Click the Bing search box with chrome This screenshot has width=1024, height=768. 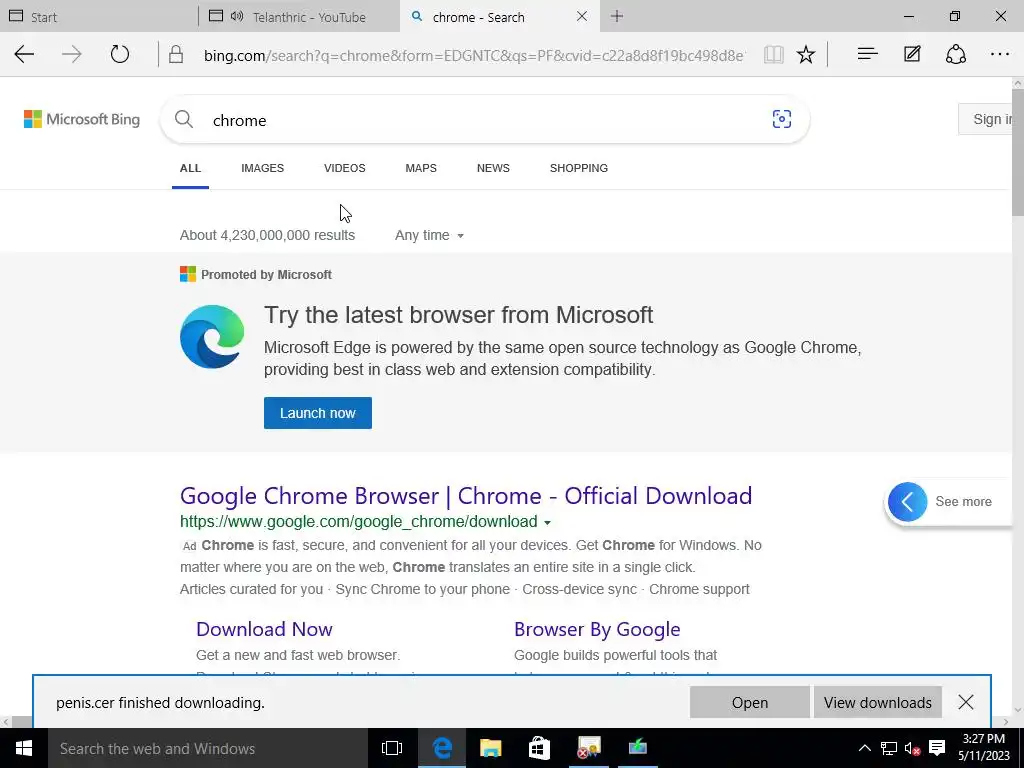(x=485, y=119)
